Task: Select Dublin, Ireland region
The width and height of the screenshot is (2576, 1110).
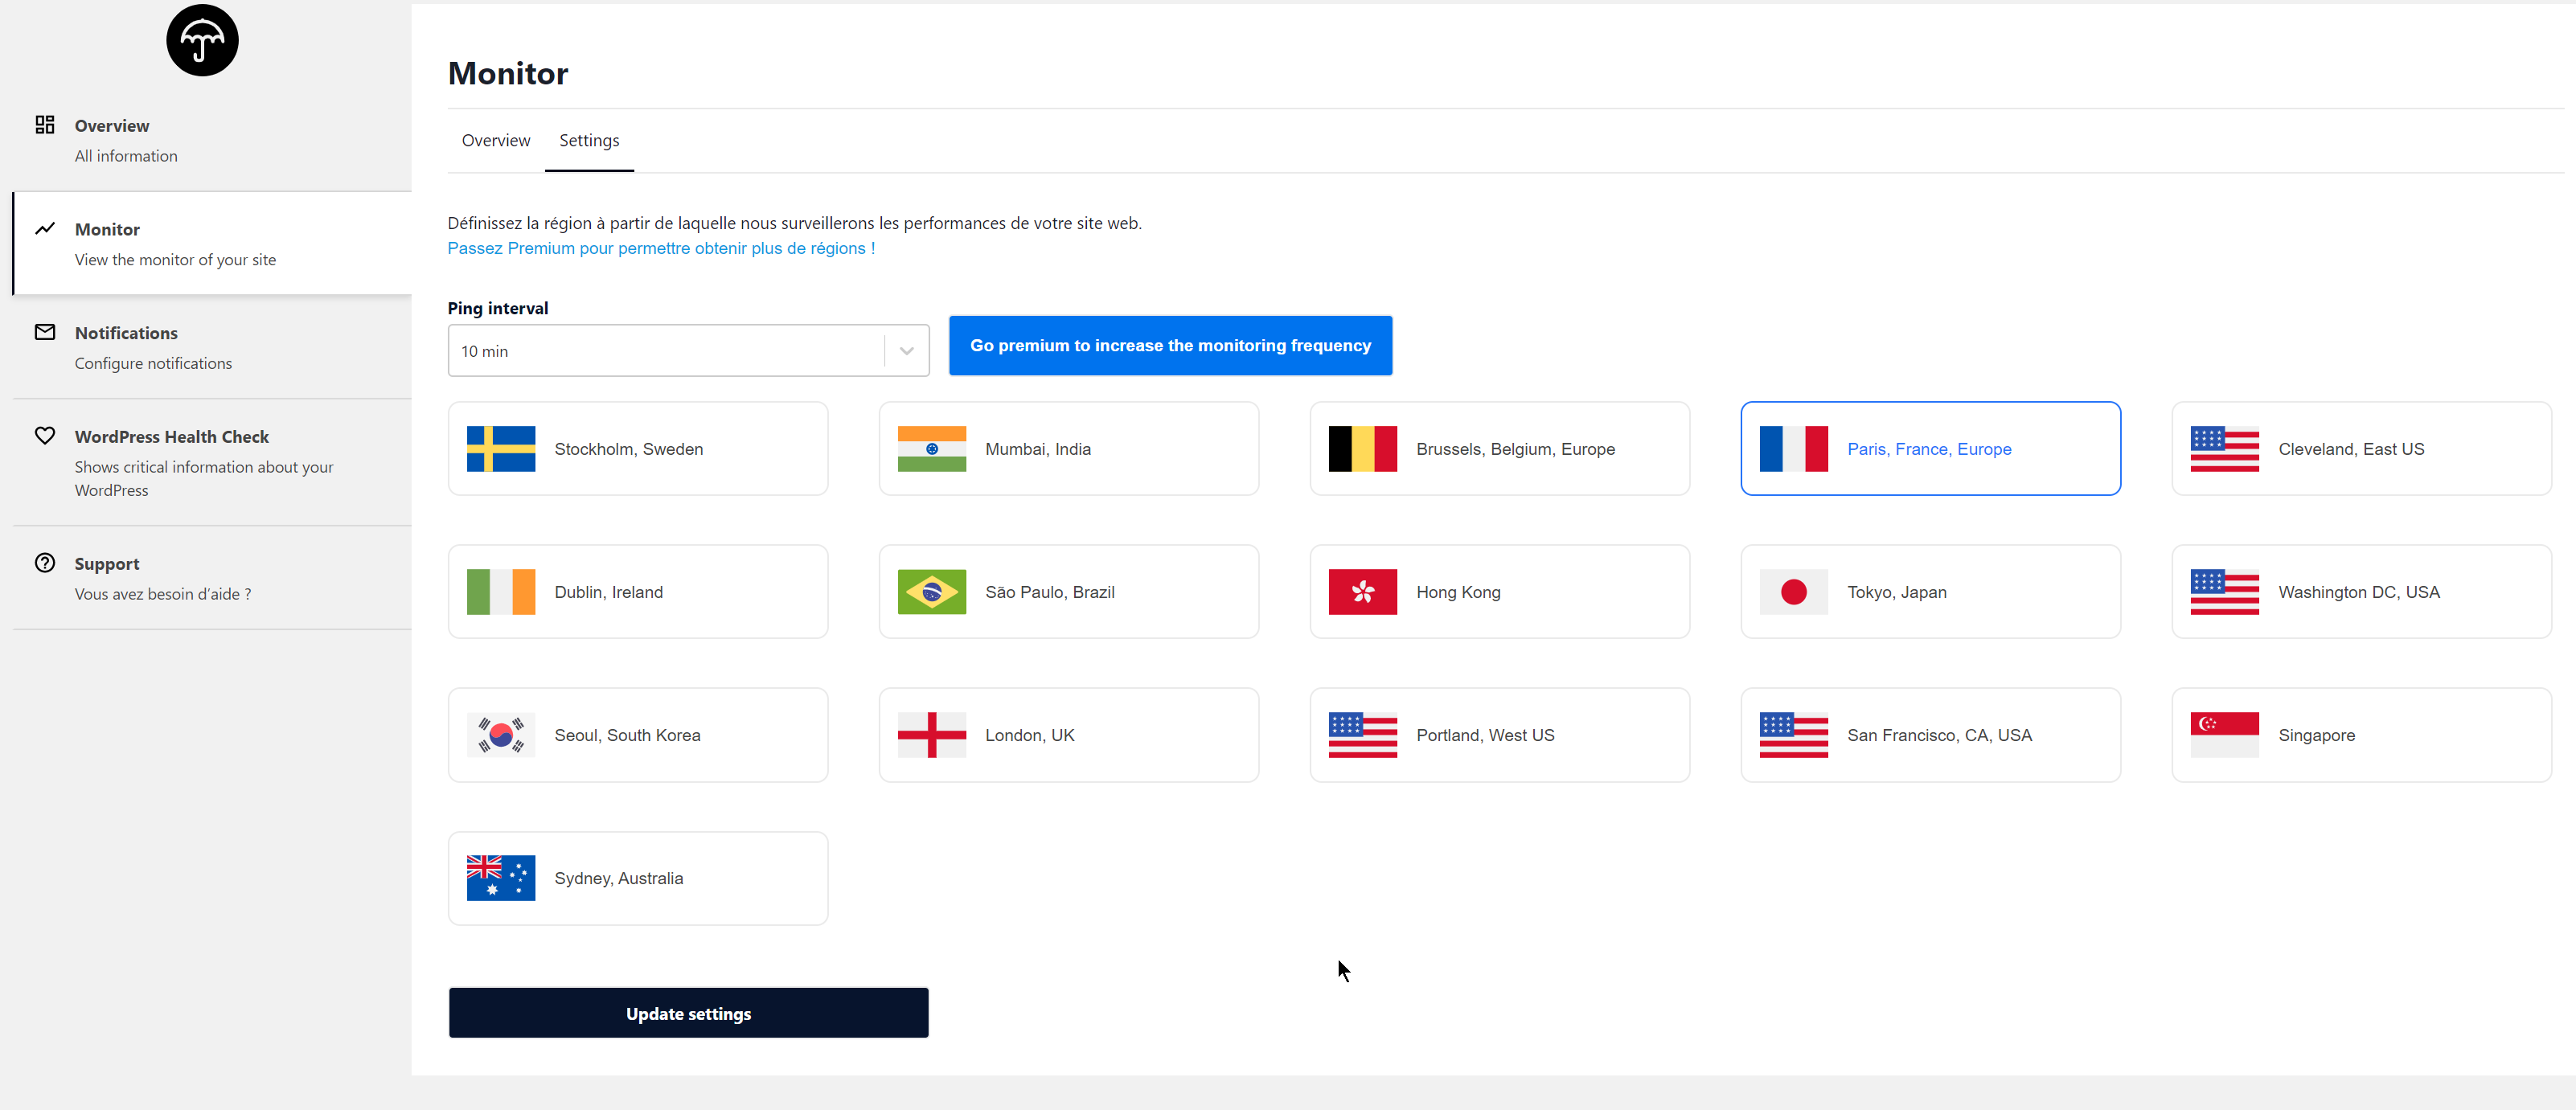Action: click(638, 592)
